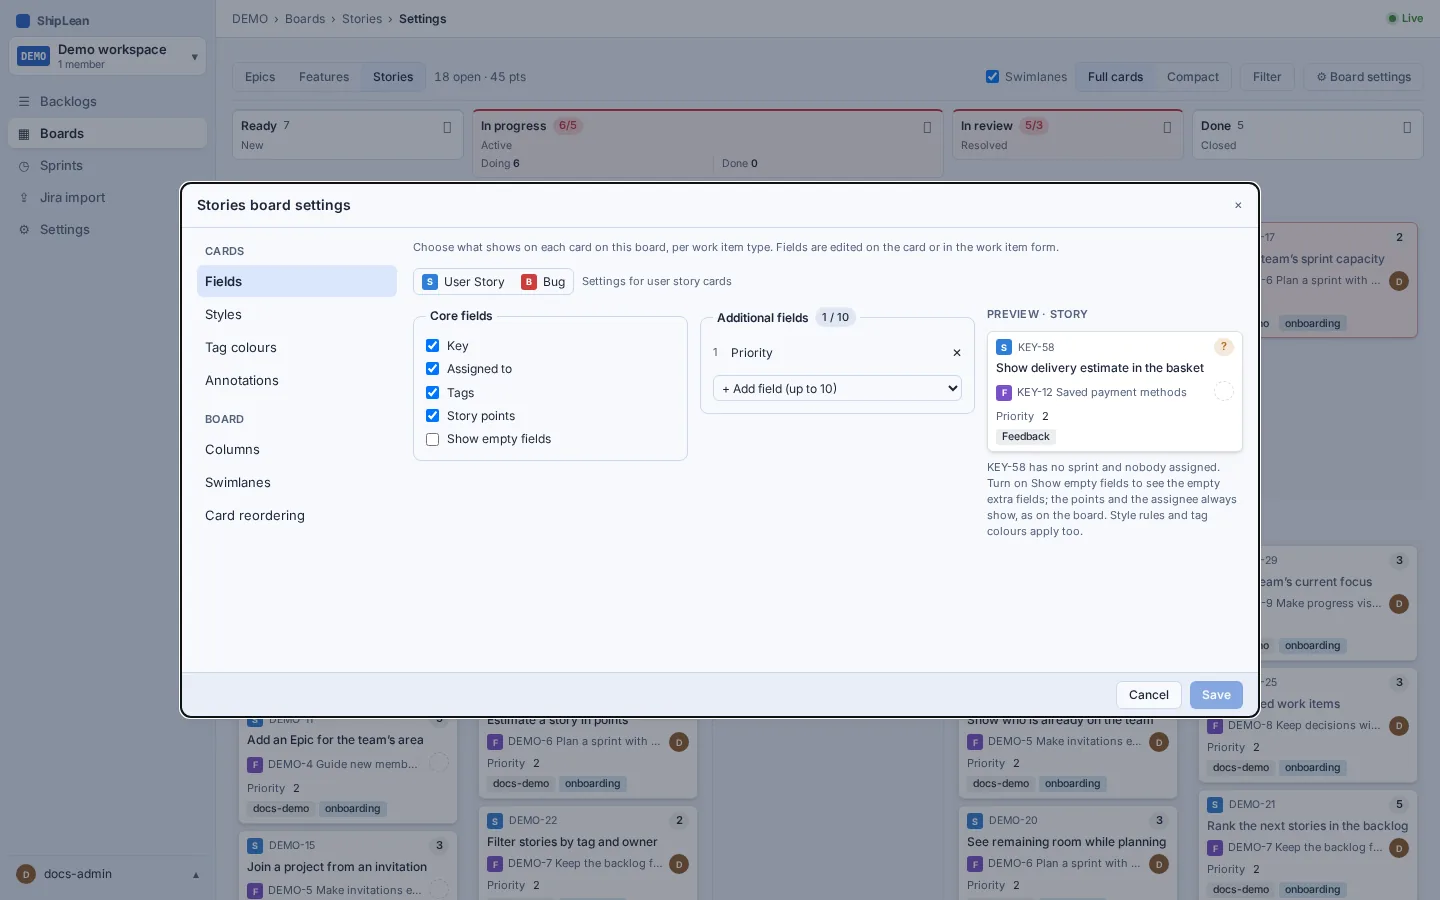Open the Annotations settings section
The width and height of the screenshot is (1440, 900).
tap(297, 381)
